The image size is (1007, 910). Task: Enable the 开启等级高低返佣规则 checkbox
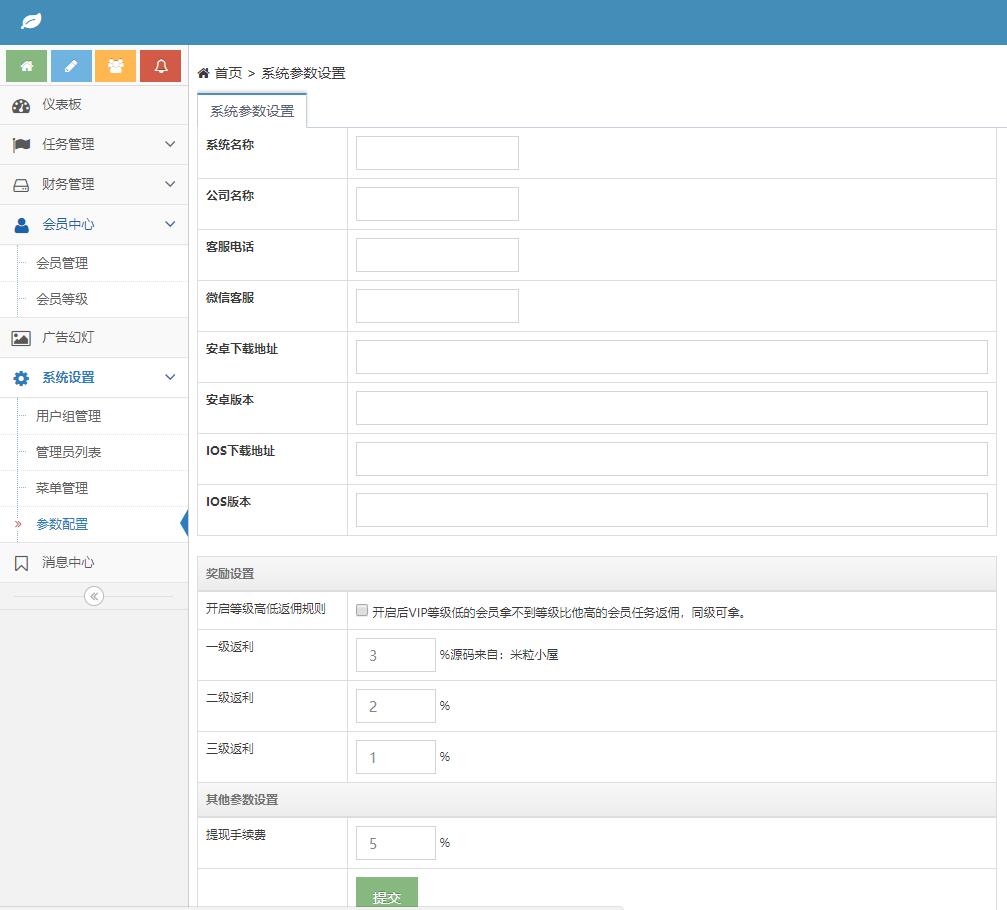(362, 610)
